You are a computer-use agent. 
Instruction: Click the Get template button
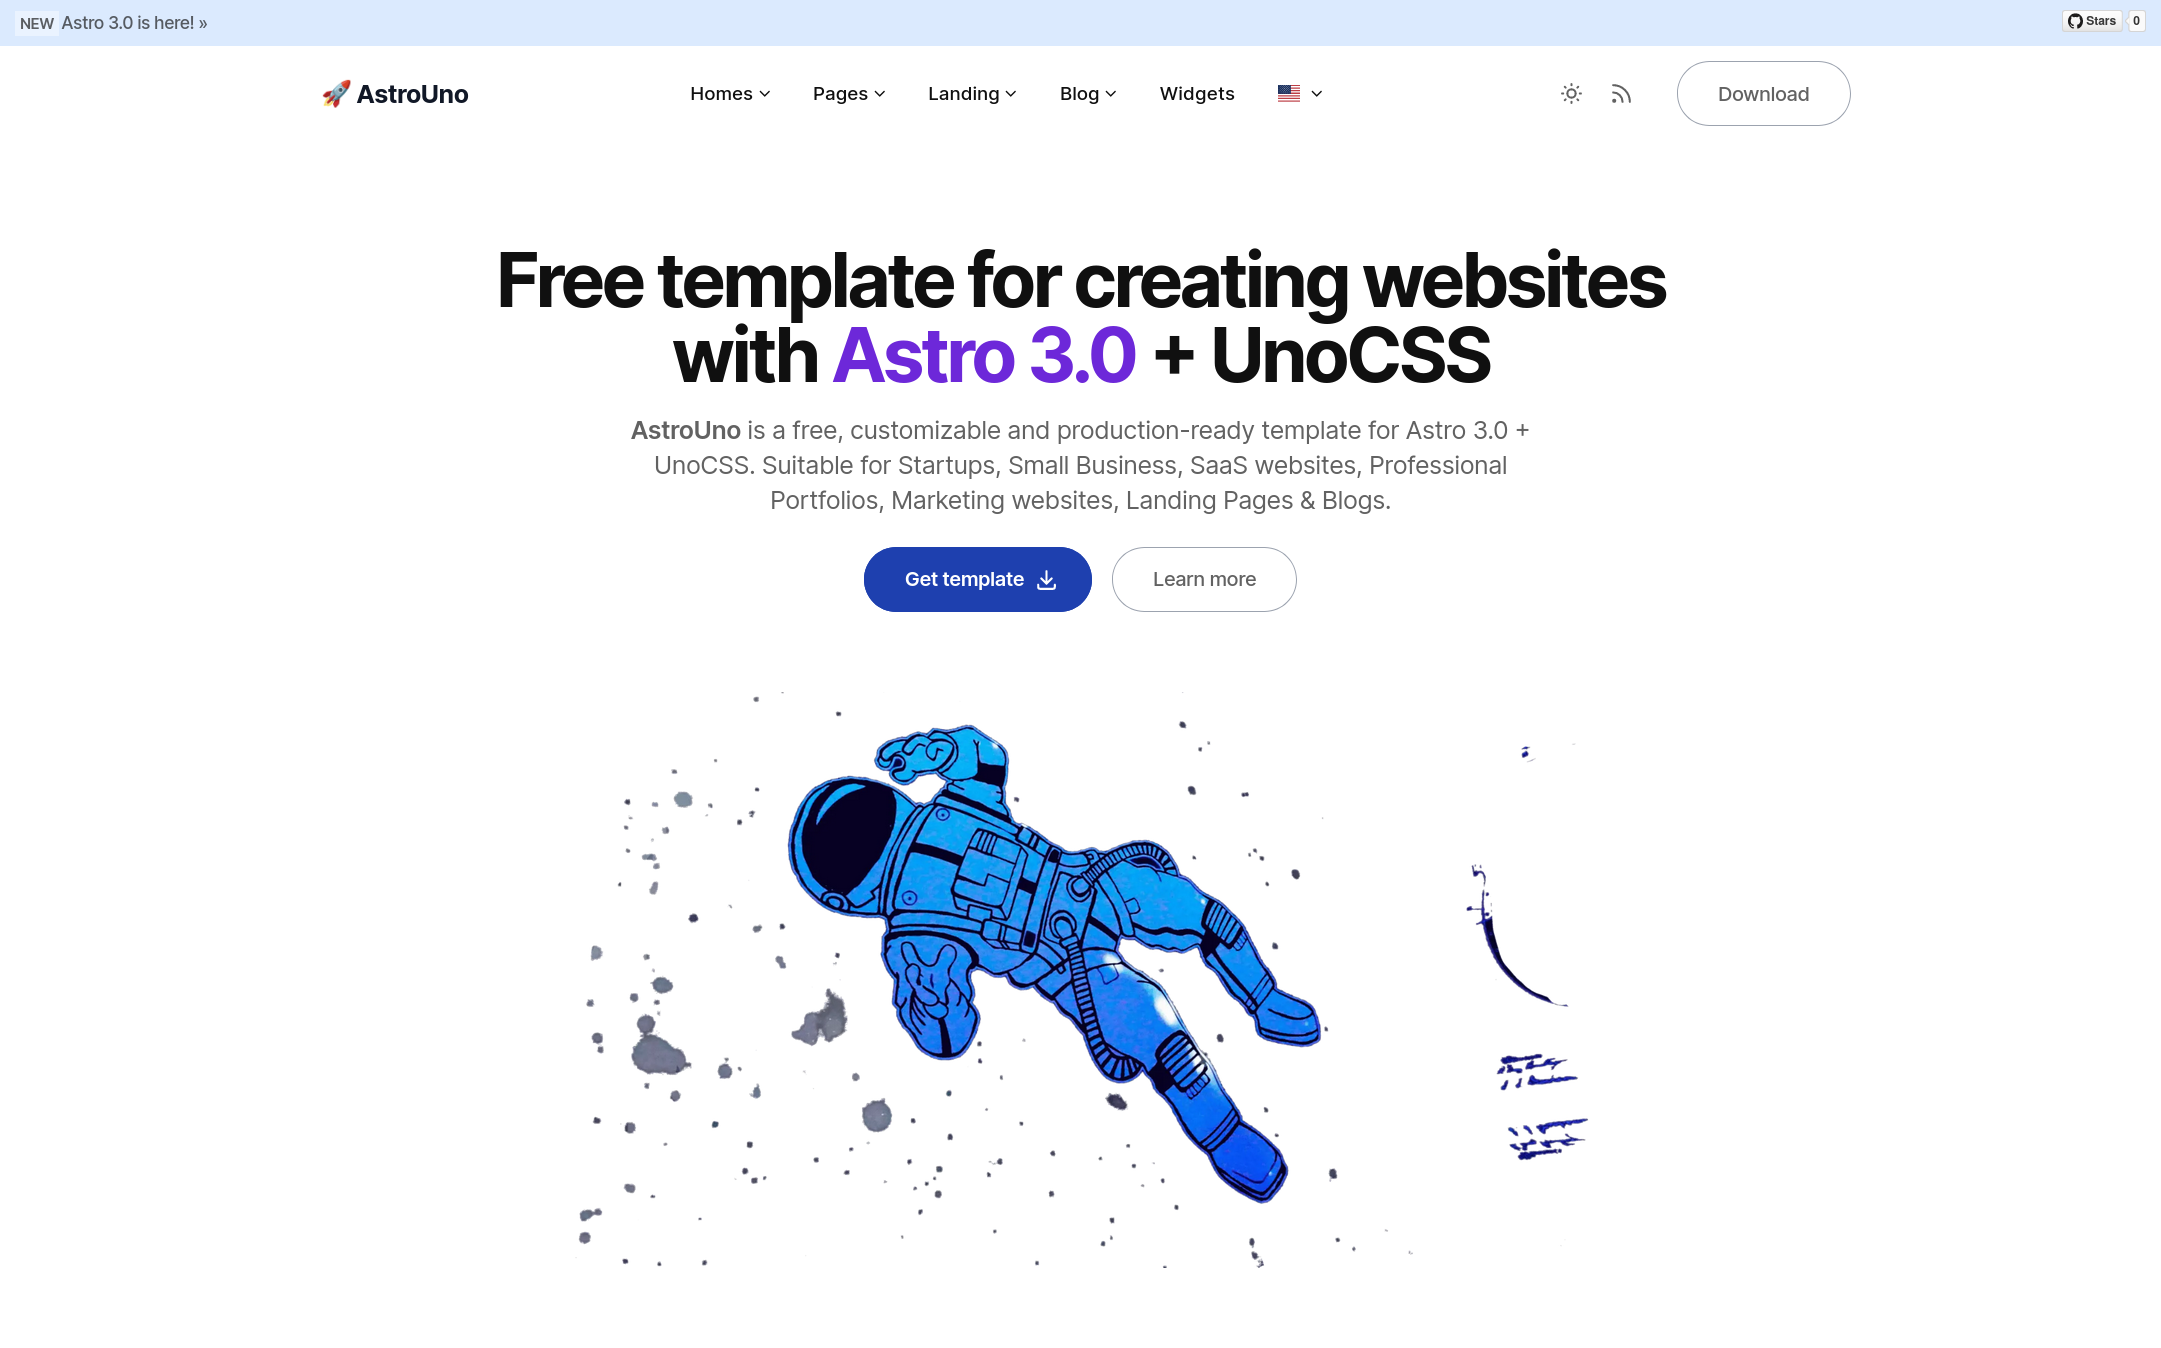click(x=976, y=579)
